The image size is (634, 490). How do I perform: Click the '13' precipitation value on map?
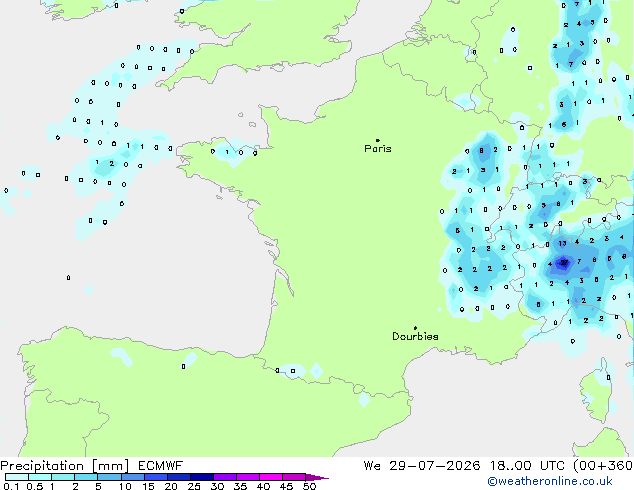(562, 243)
